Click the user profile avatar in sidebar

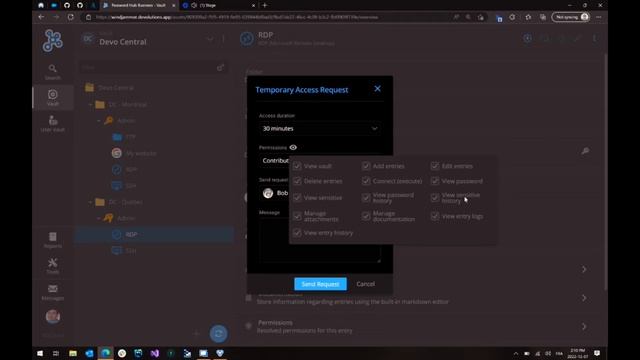(53, 317)
